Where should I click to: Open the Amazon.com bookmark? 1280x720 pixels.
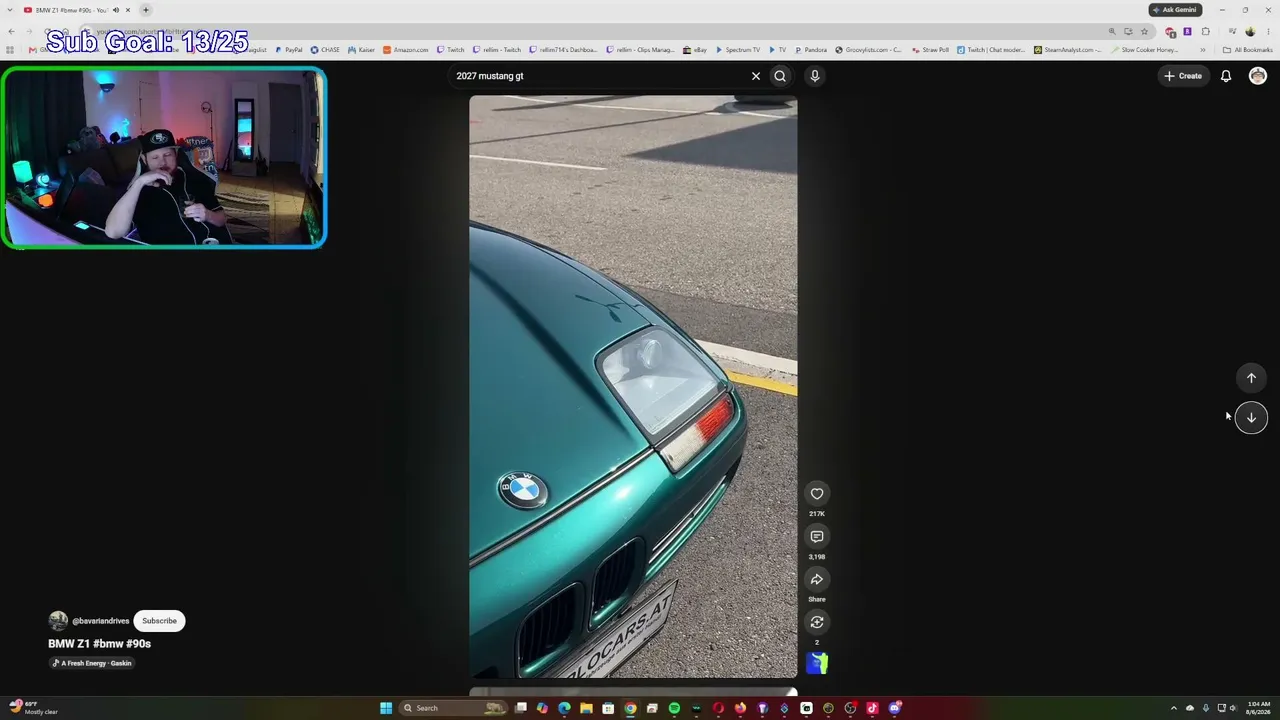(x=406, y=49)
